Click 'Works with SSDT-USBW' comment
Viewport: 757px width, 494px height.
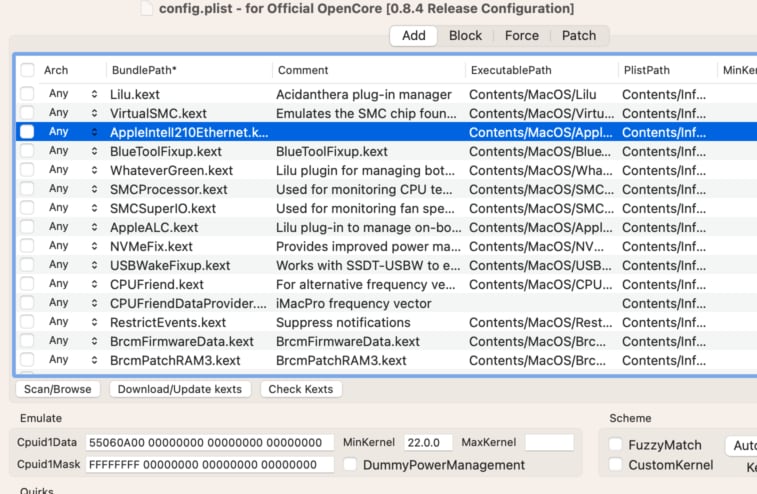(367, 265)
